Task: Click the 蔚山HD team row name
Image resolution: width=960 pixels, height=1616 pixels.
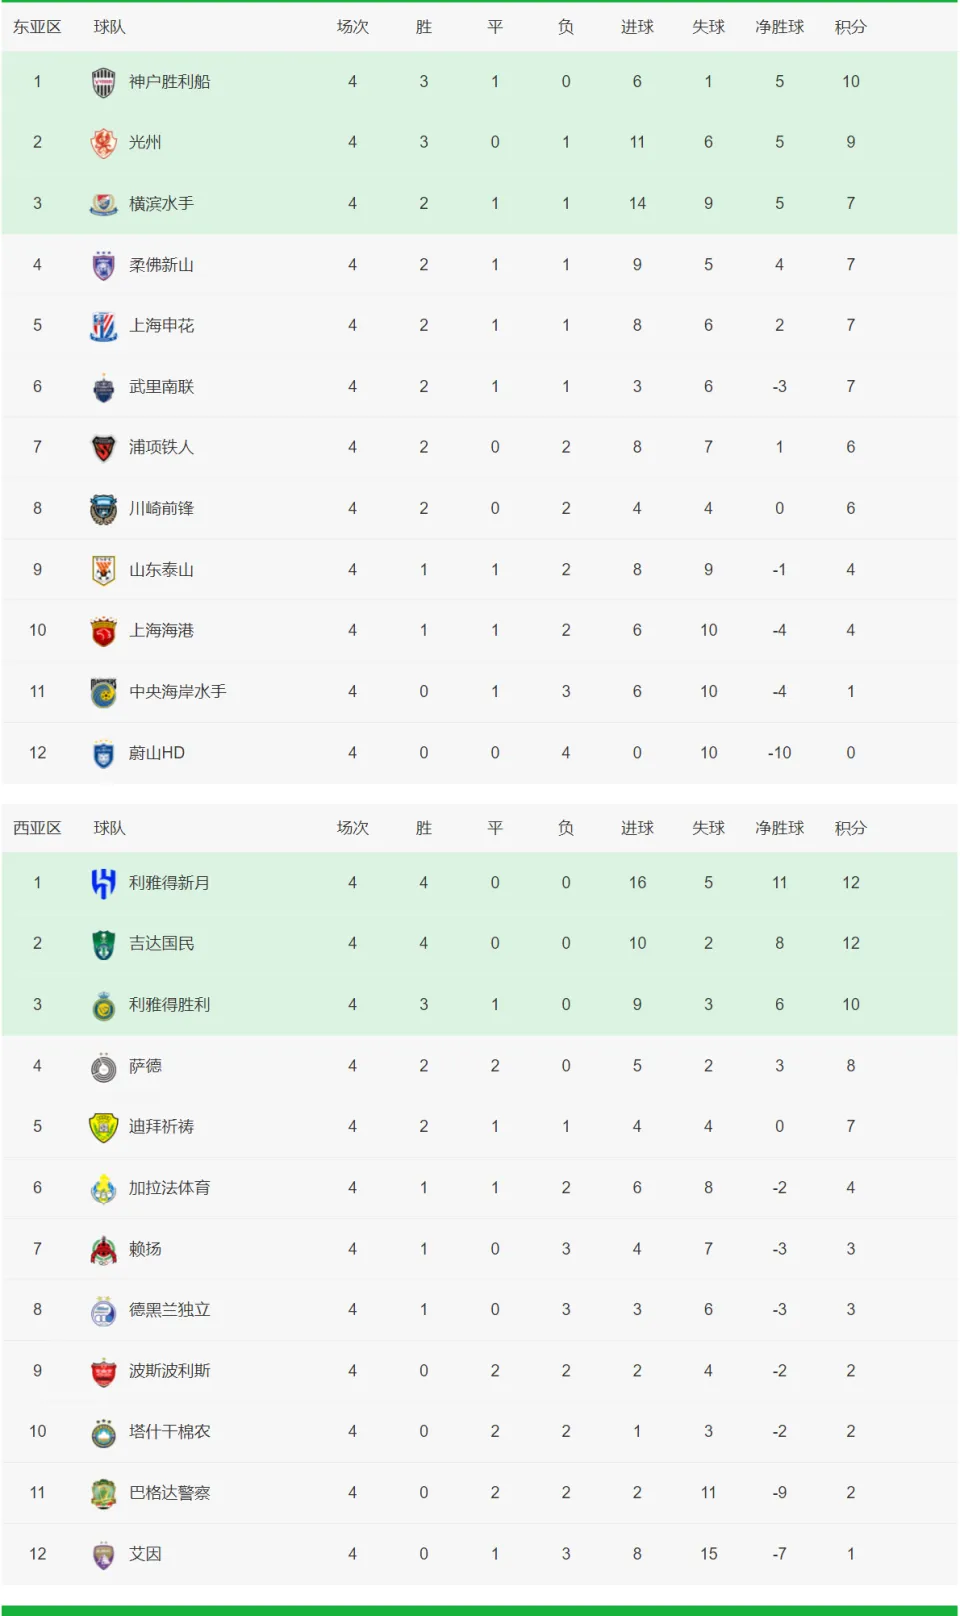Action: click(x=157, y=753)
